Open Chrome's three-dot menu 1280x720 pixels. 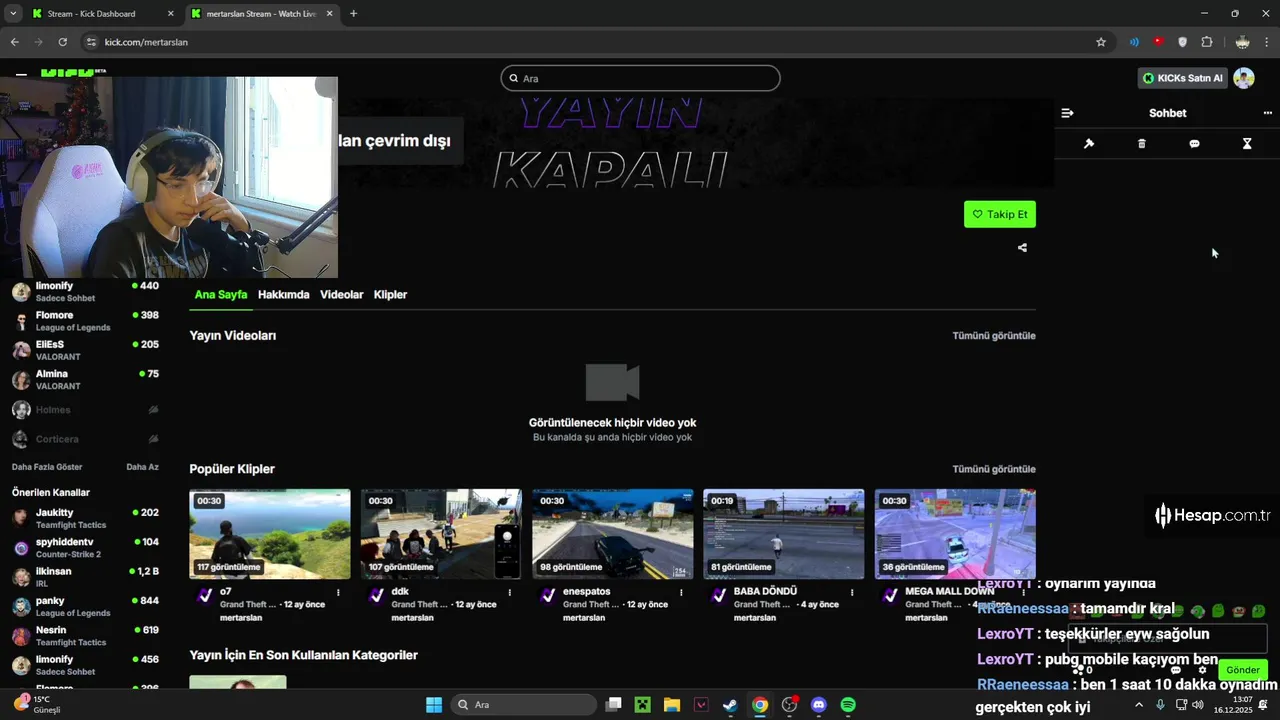(1267, 42)
